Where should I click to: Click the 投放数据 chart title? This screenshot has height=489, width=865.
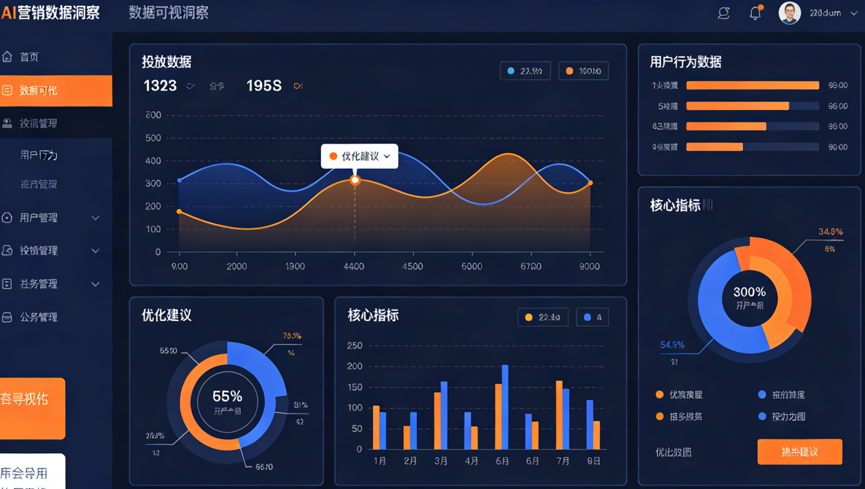(167, 62)
